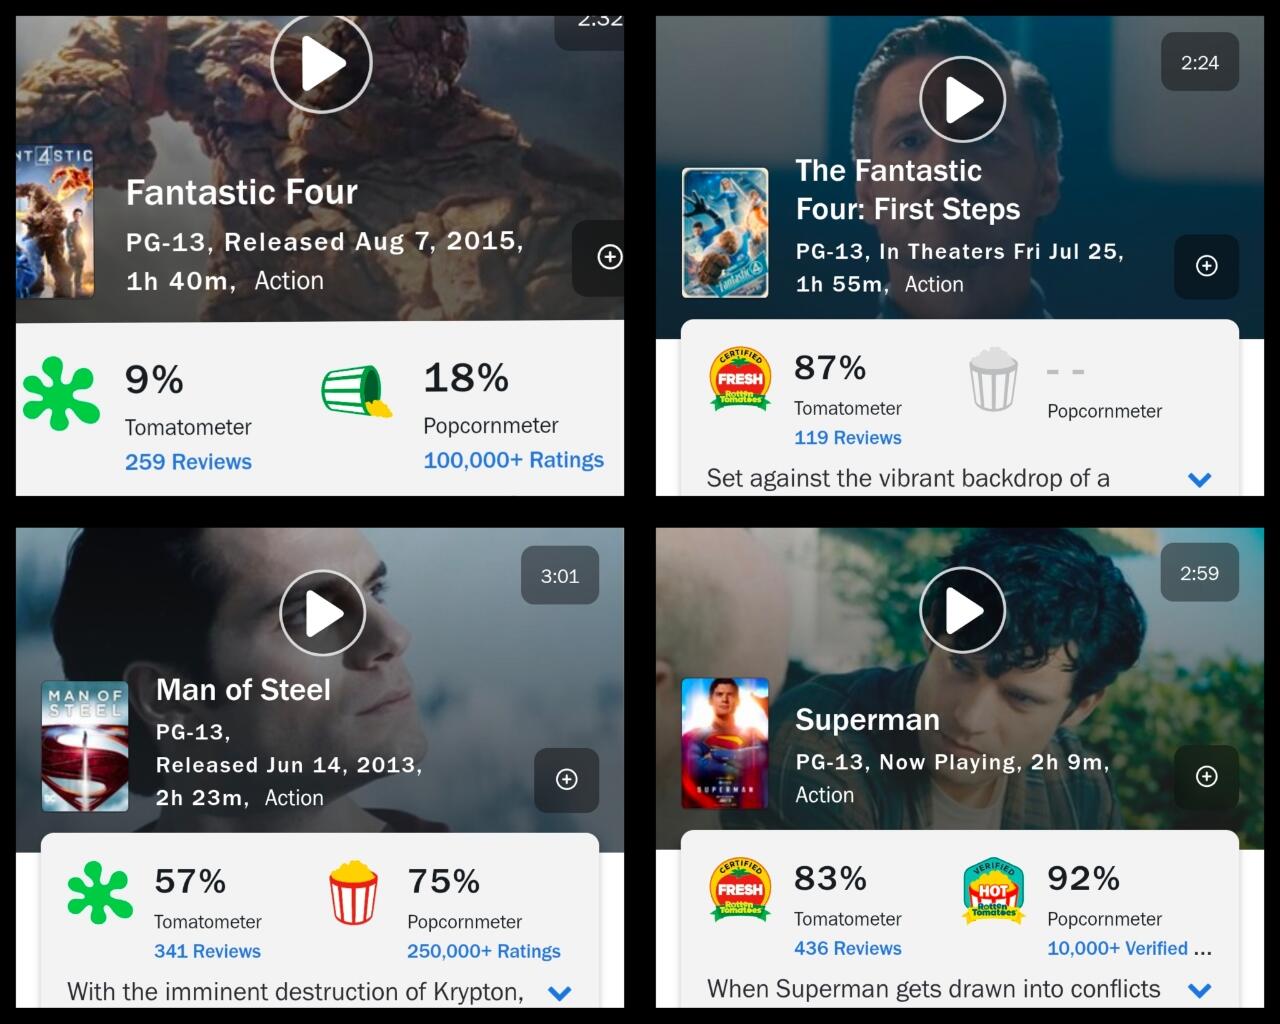Add Man of Steel to watchlist
This screenshot has height=1024, width=1280.
(566, 780)
